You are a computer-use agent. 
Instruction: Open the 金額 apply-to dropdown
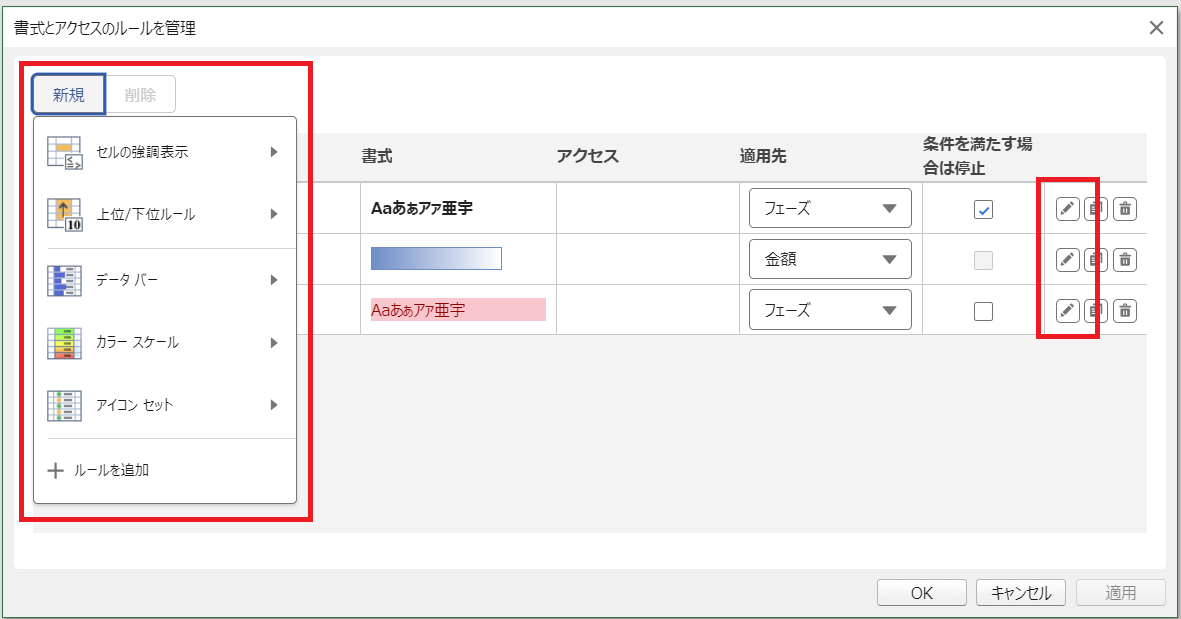click(830, 259)
